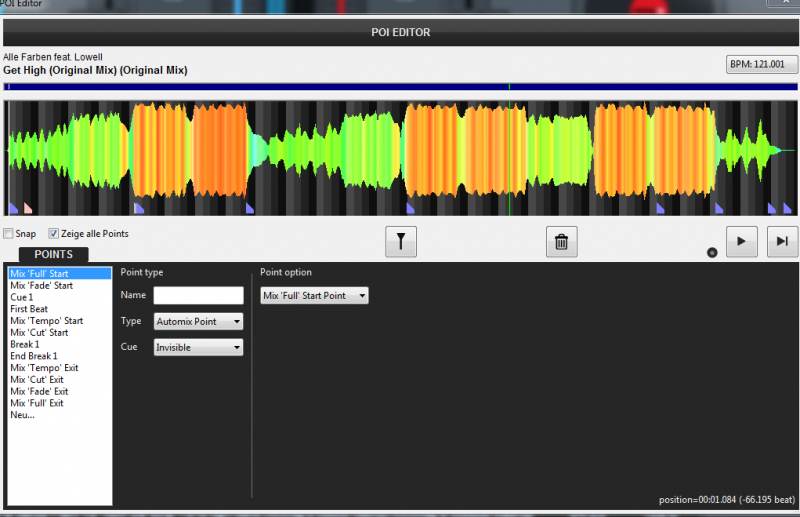The image size is (800, 517).
Task: Select Mix 'Tempo' Start entry
Action: 60,321
